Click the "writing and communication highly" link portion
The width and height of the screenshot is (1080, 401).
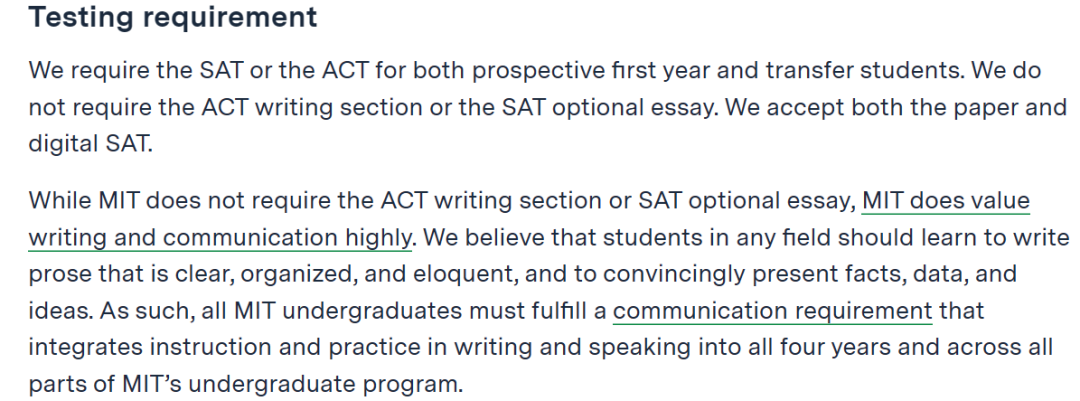[220, 238]
